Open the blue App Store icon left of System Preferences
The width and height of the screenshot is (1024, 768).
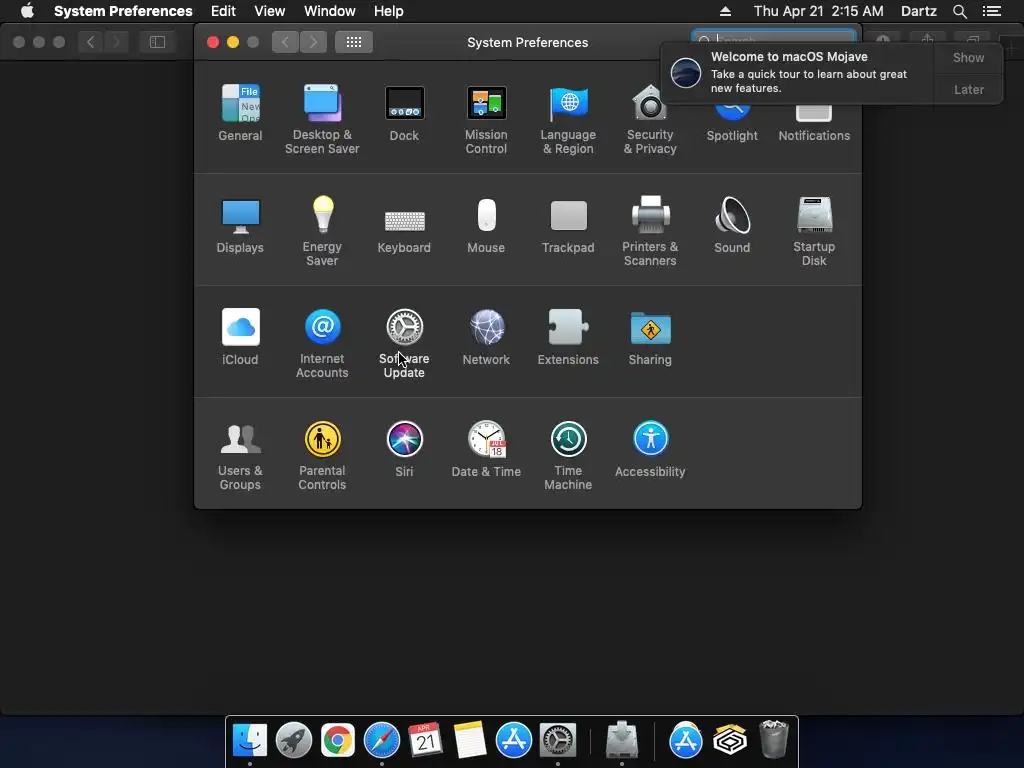[514, 740]
